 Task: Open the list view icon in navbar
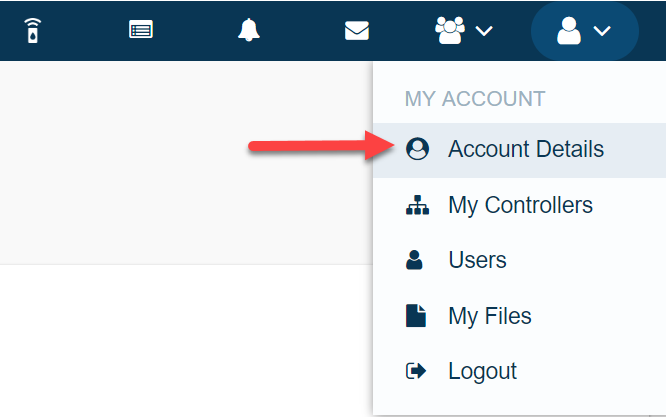click(x=141, y=30)
